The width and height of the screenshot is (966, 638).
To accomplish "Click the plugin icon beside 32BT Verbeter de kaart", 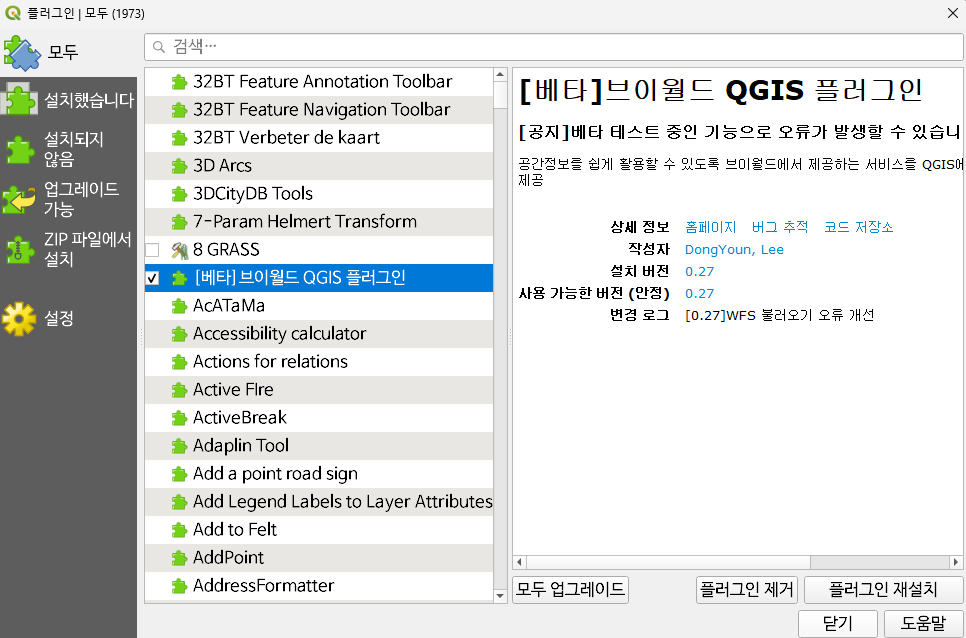I will pos(179,138).
